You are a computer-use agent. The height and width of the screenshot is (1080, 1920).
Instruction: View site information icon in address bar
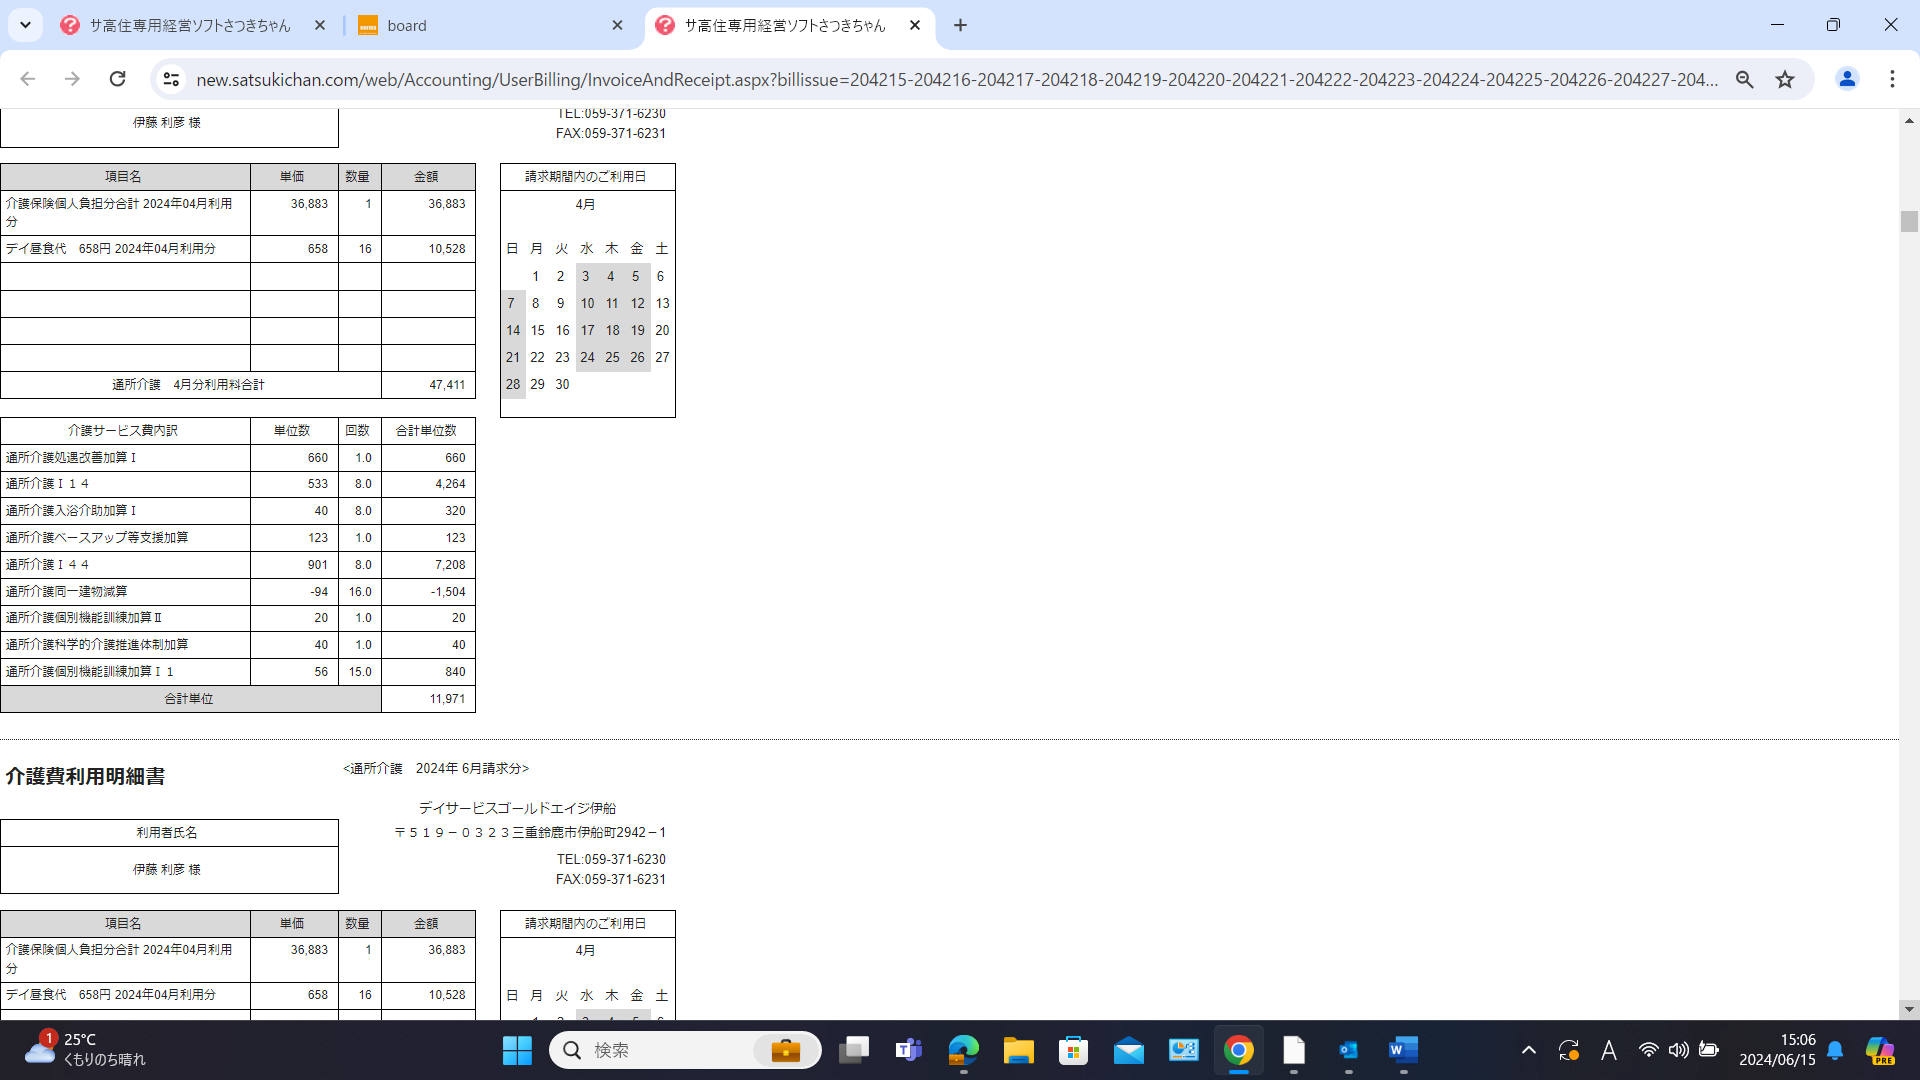point(171,79)
